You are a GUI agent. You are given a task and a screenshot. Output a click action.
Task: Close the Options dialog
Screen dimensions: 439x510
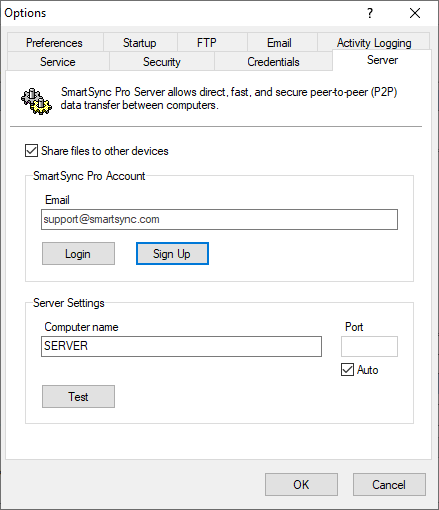tap(415, 13)
